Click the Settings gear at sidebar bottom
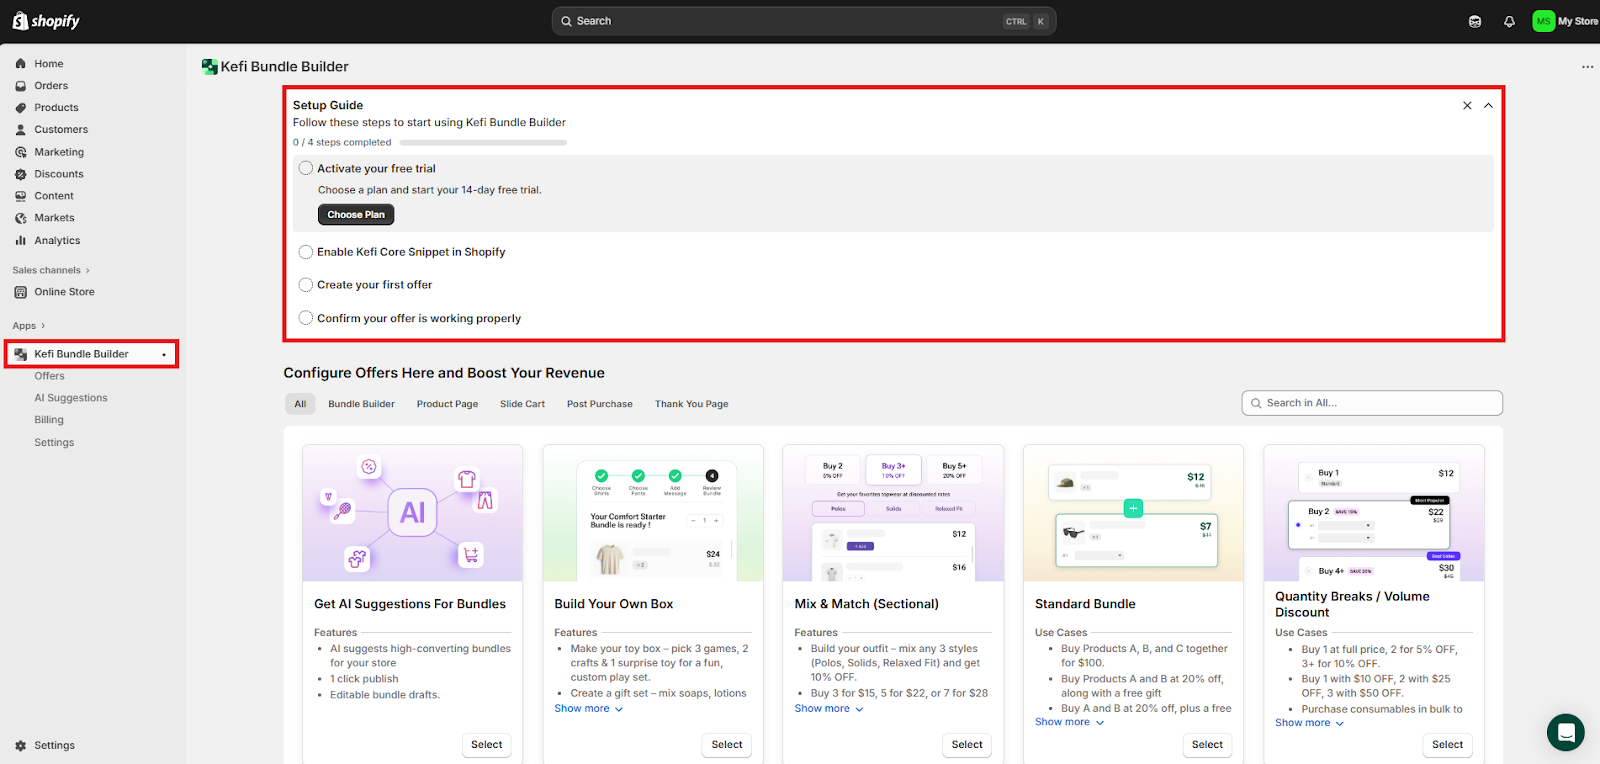The width and height of the screenshot is (1600, 764). pyautogui.click(x=21, y=746)
